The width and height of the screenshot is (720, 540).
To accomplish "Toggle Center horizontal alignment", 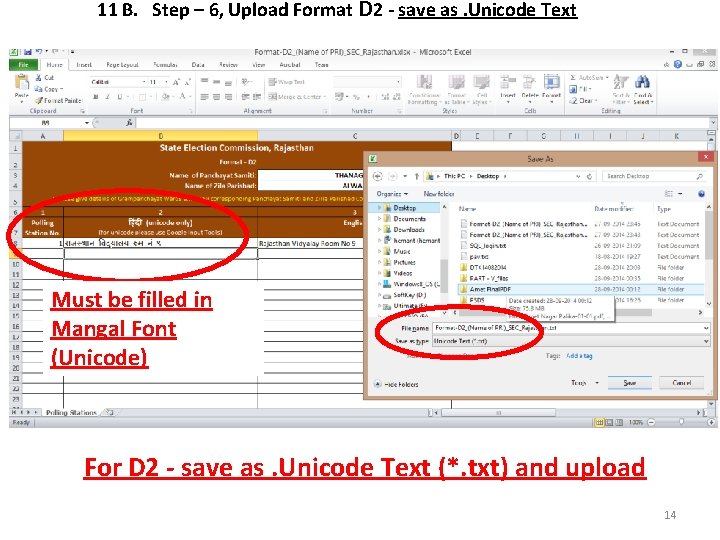I will (x=216, y=96).
